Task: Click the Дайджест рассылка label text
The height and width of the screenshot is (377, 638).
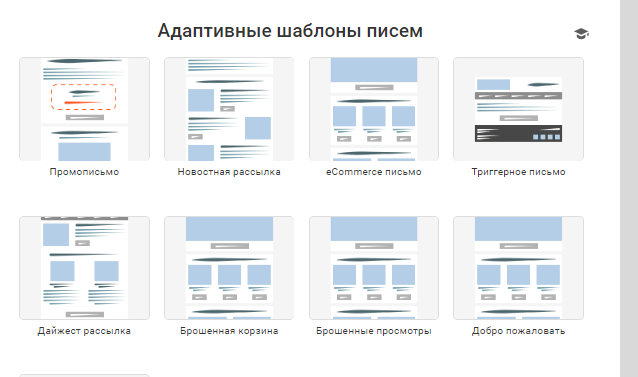Action: [84, 331]
